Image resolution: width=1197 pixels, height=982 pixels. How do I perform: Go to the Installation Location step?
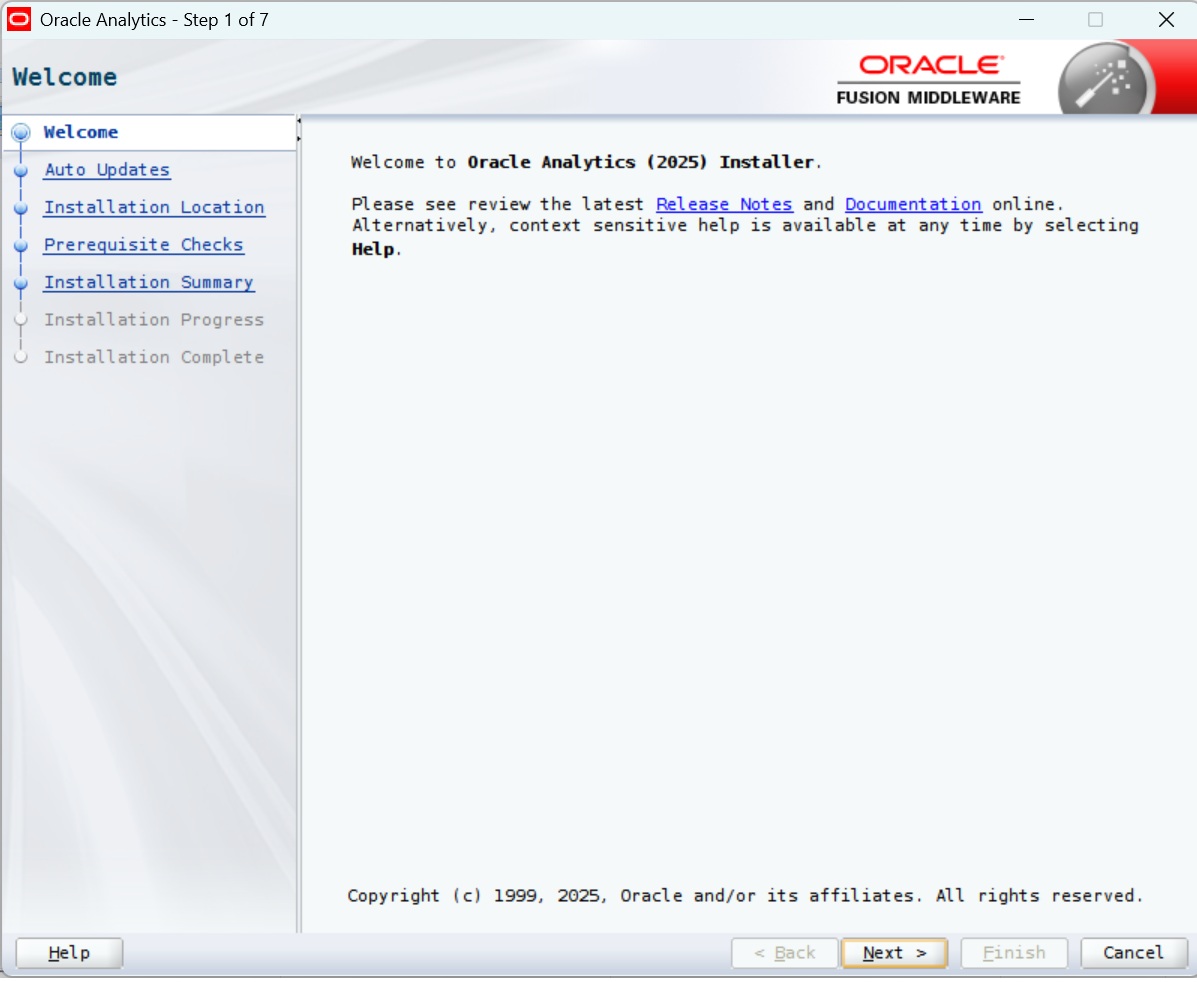point(154,207)
